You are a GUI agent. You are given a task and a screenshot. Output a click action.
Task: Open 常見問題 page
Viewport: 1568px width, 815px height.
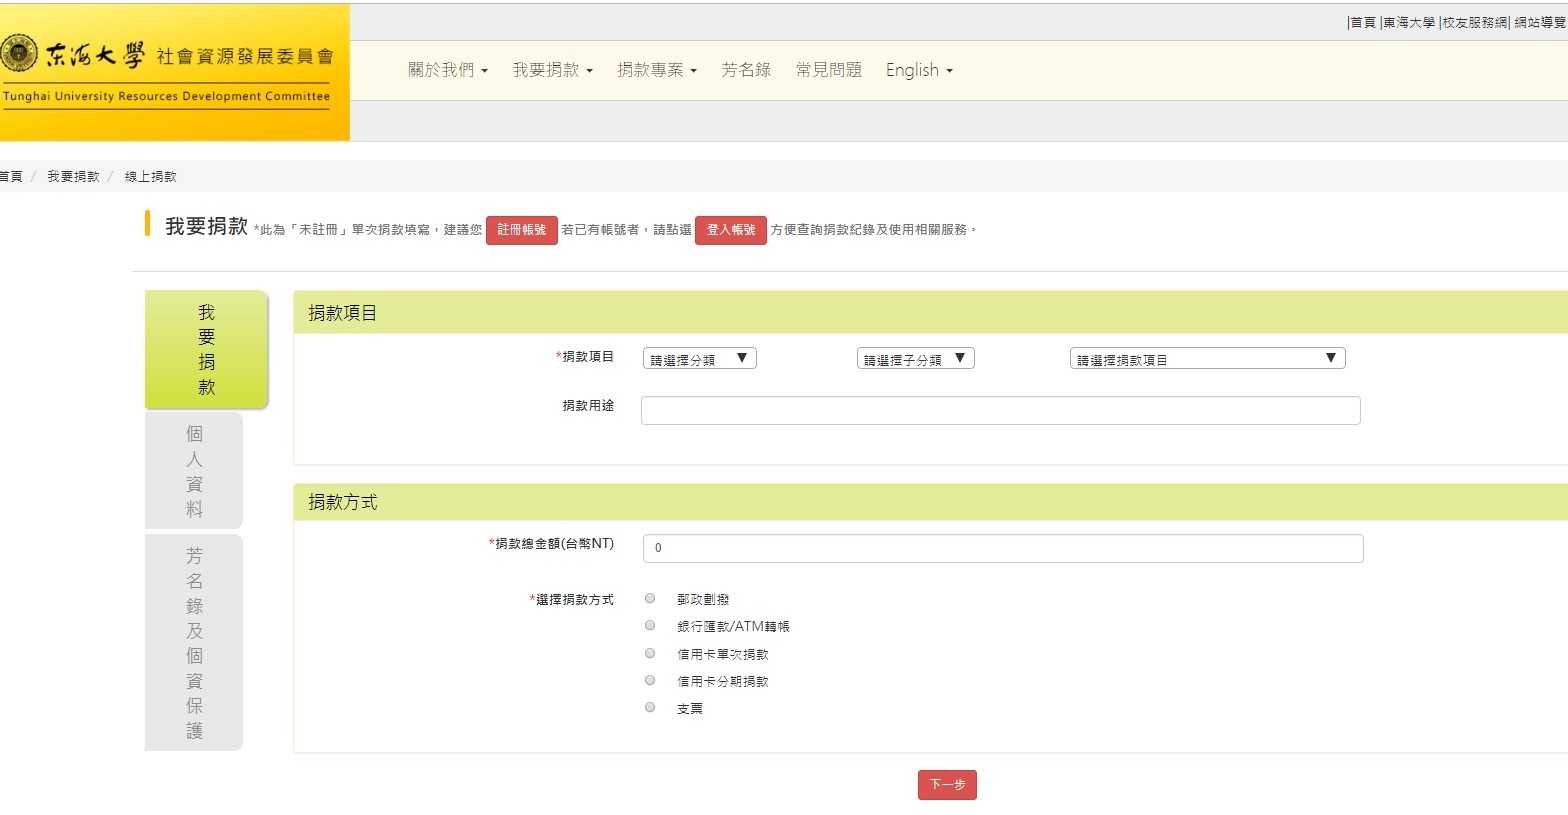click(x=828, y=70)
